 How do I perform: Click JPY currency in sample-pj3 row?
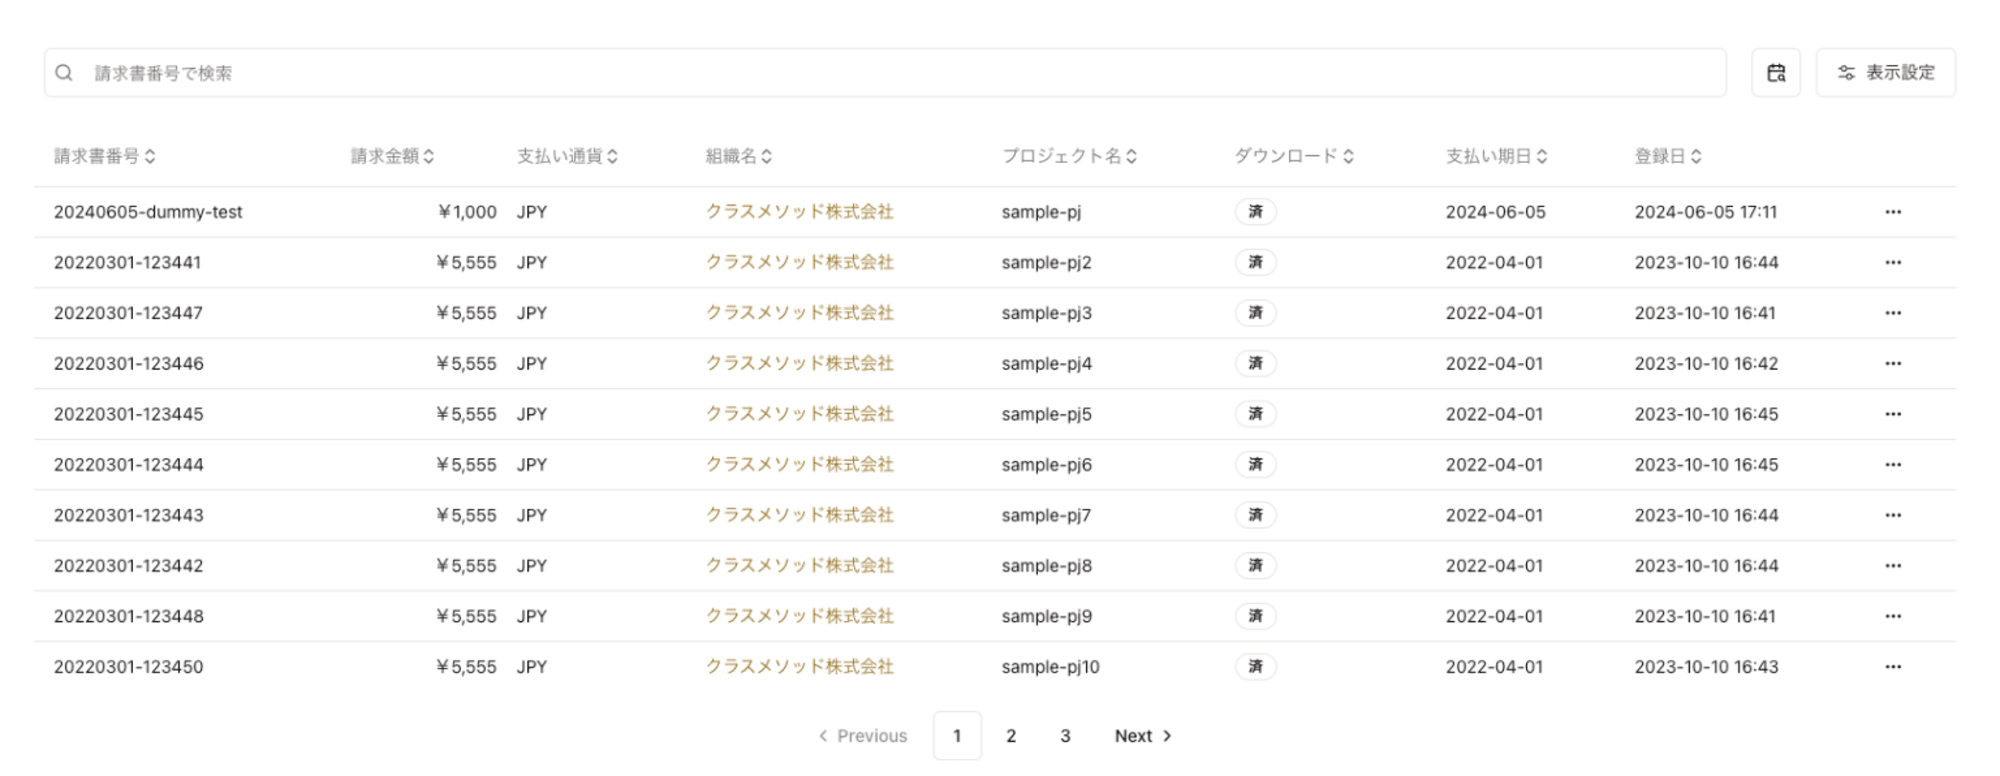coord(532,313)
